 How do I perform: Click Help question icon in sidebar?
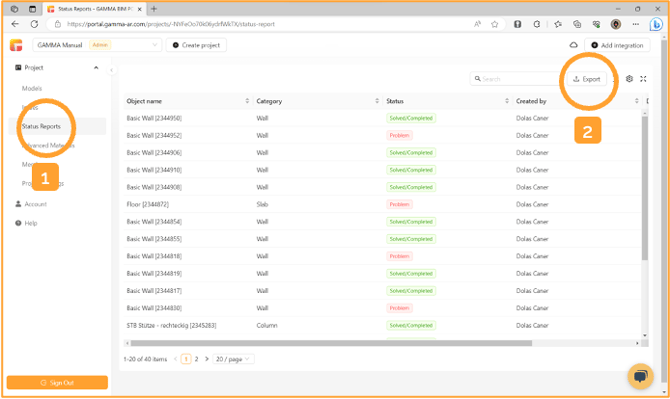[18, 223]
